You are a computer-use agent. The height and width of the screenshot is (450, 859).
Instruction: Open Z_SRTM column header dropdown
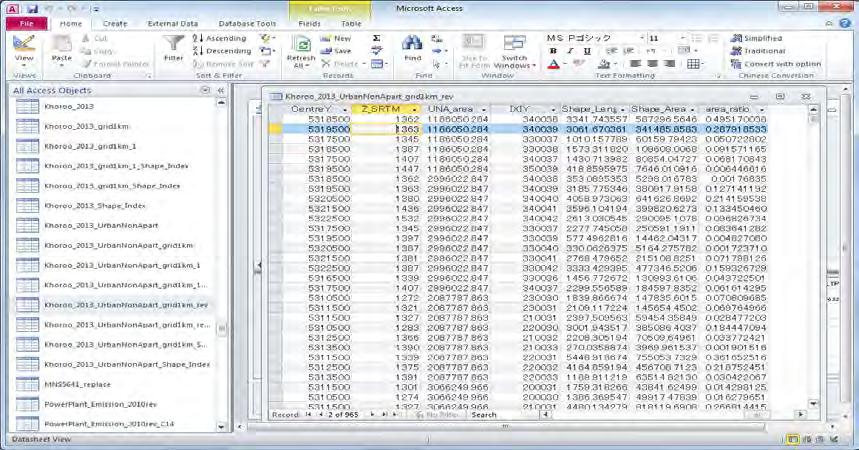(x=414, y=109)
